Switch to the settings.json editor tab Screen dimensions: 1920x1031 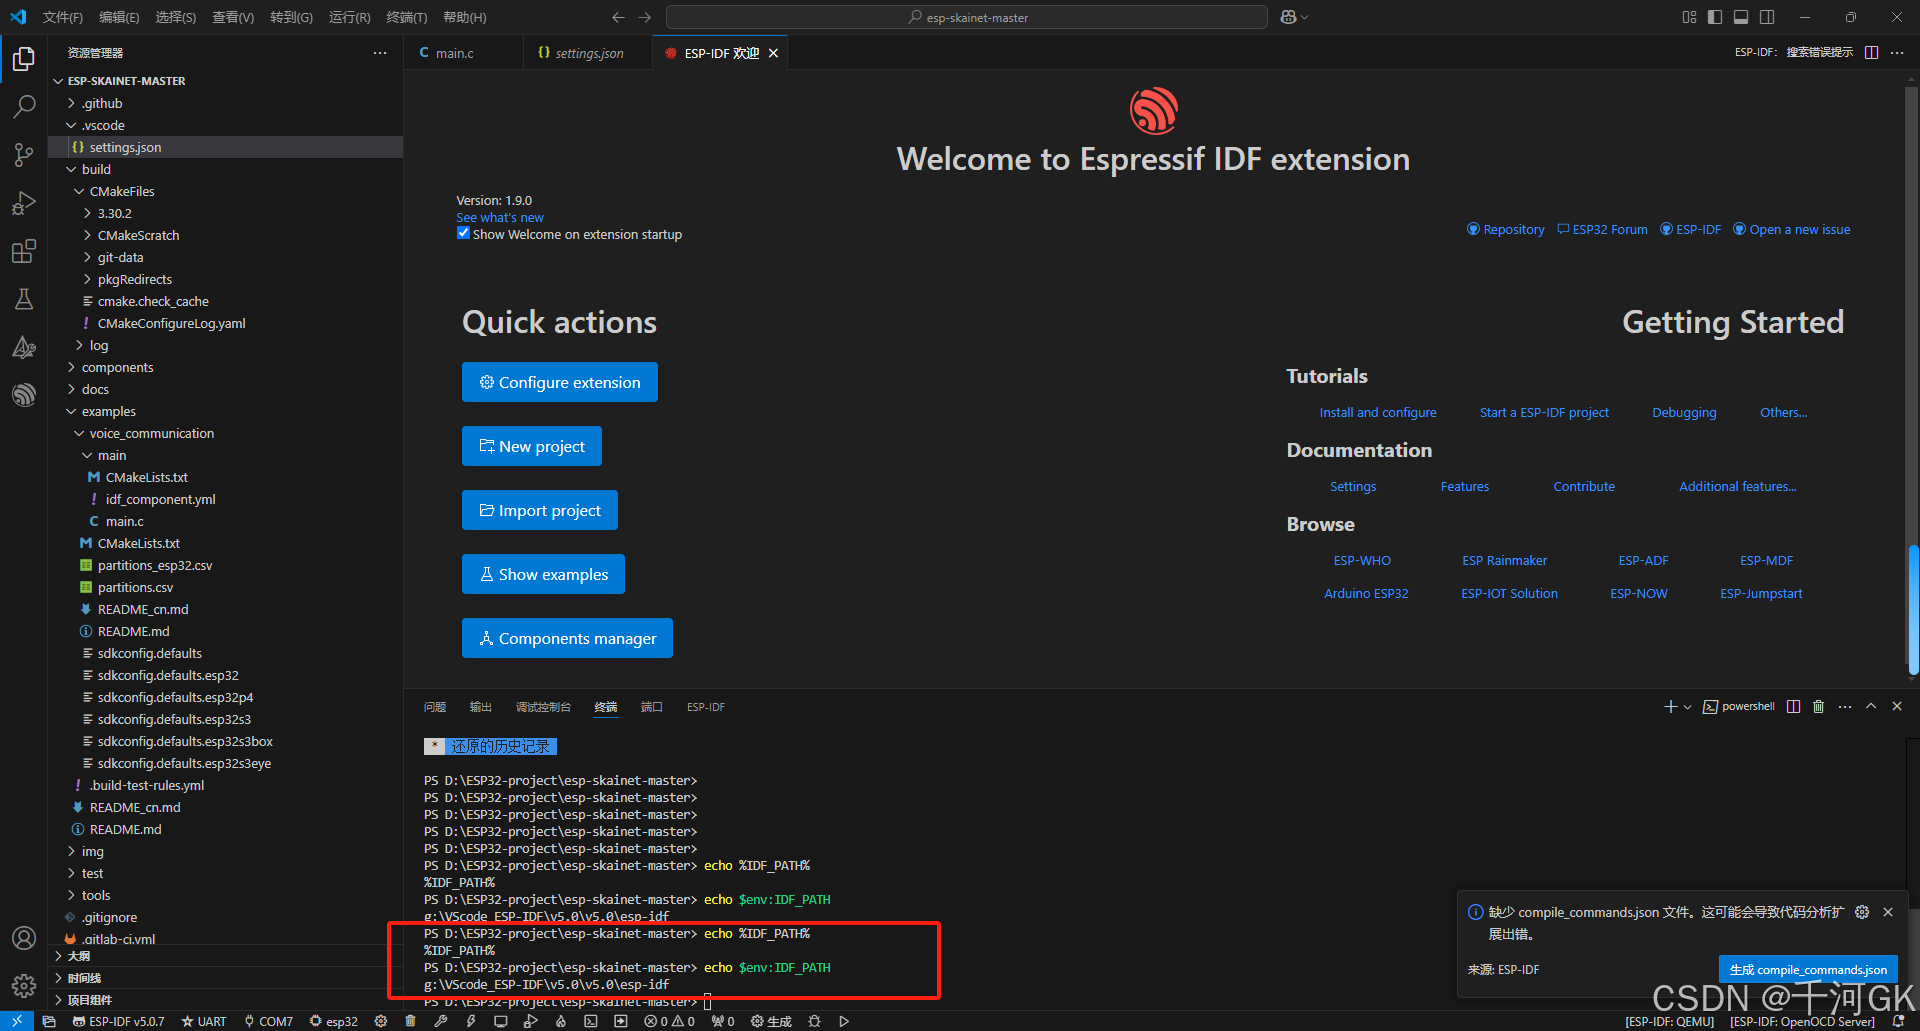click(587, 53)
